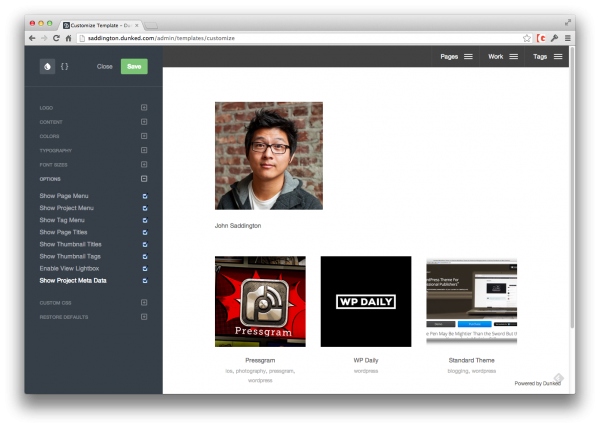Screen dimensions: 600x428
Task: Click the wrench extension icon
Action: click(554, 37)
